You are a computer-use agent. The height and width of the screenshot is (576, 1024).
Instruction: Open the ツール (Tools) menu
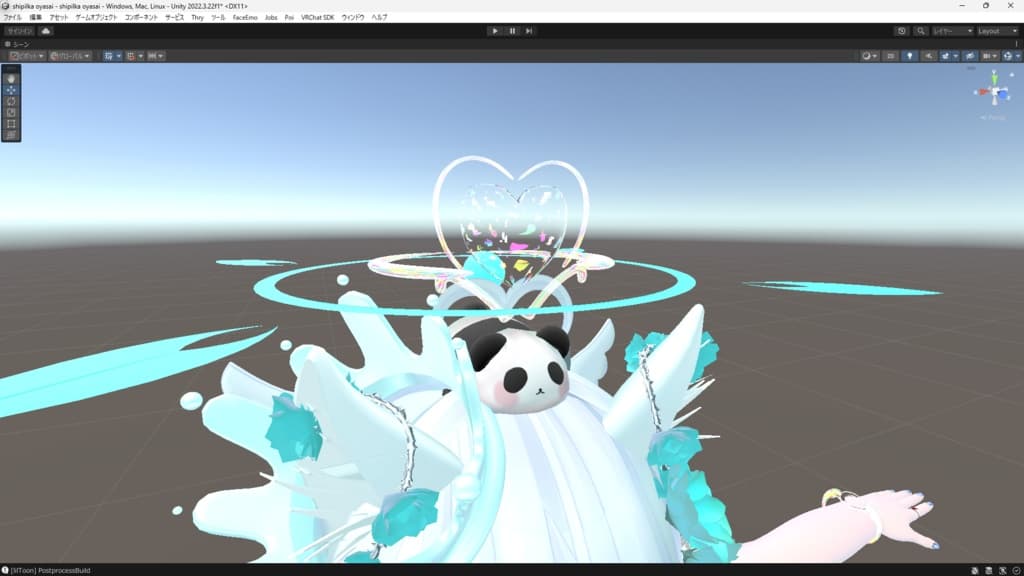point(218,18)
